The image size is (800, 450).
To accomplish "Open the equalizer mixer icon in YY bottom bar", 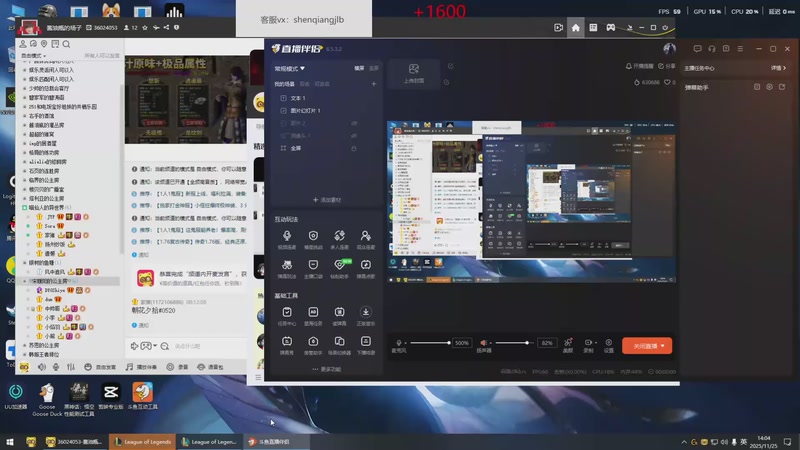I will point(70,367).
